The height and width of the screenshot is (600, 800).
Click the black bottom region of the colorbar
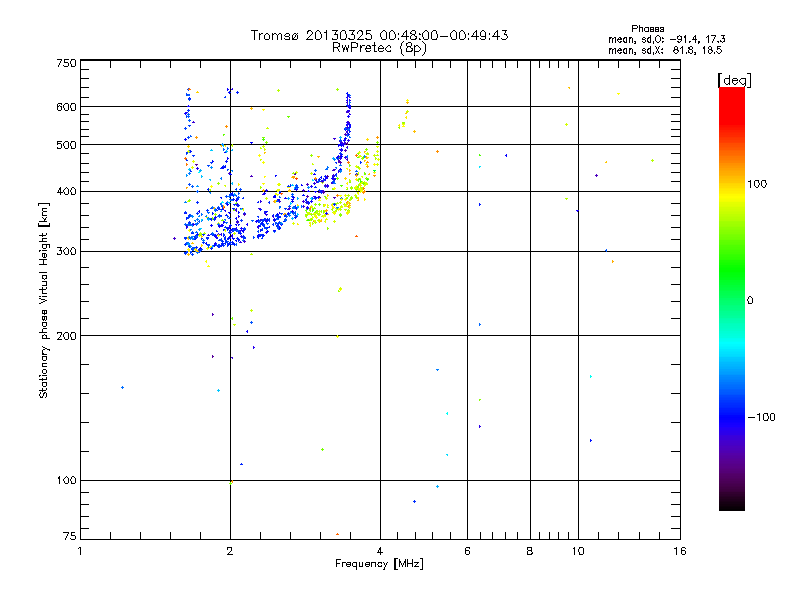tap(732, 503)
